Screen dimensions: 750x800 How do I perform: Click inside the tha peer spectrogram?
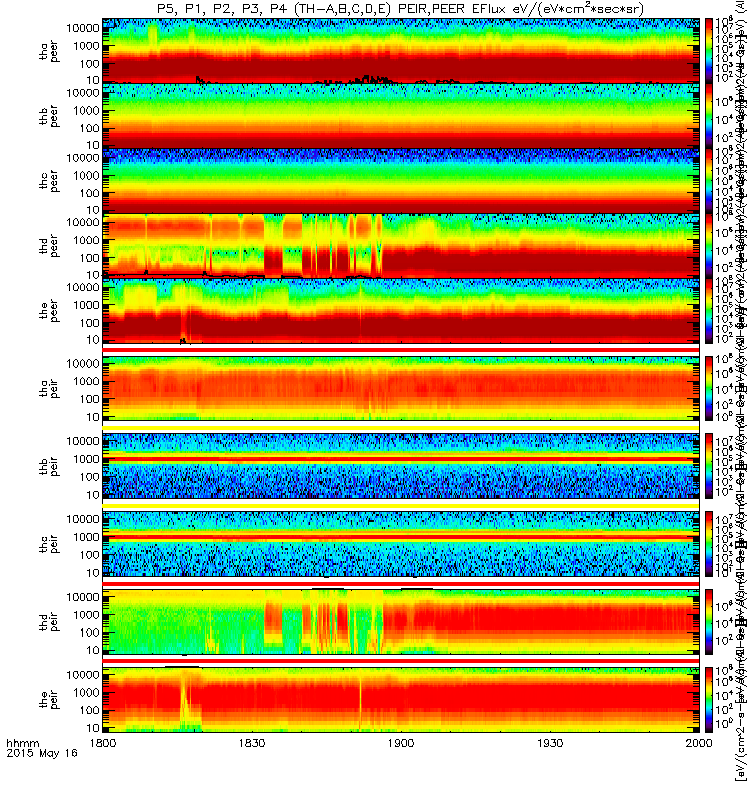tap(401, 51)
